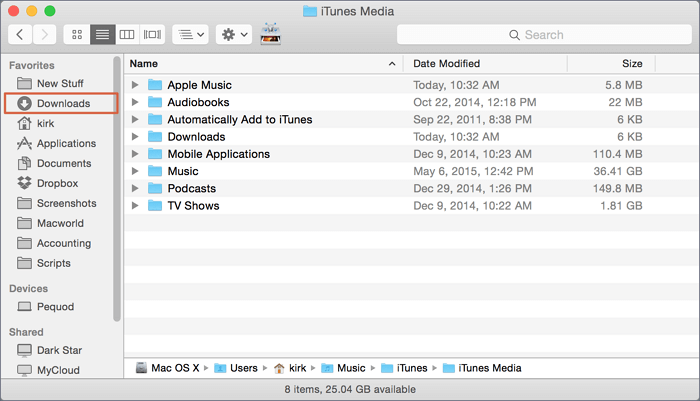Expand the Apple Music folder

click(136, 85)
